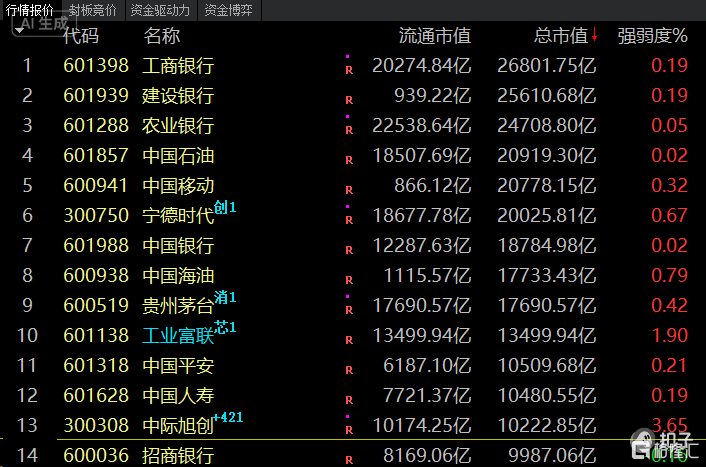Image resolution: width=706 pixels, height=467 pixels.
Task: Select stock name 农业银行
Action: pyautogui.click(x=178, y=126)
